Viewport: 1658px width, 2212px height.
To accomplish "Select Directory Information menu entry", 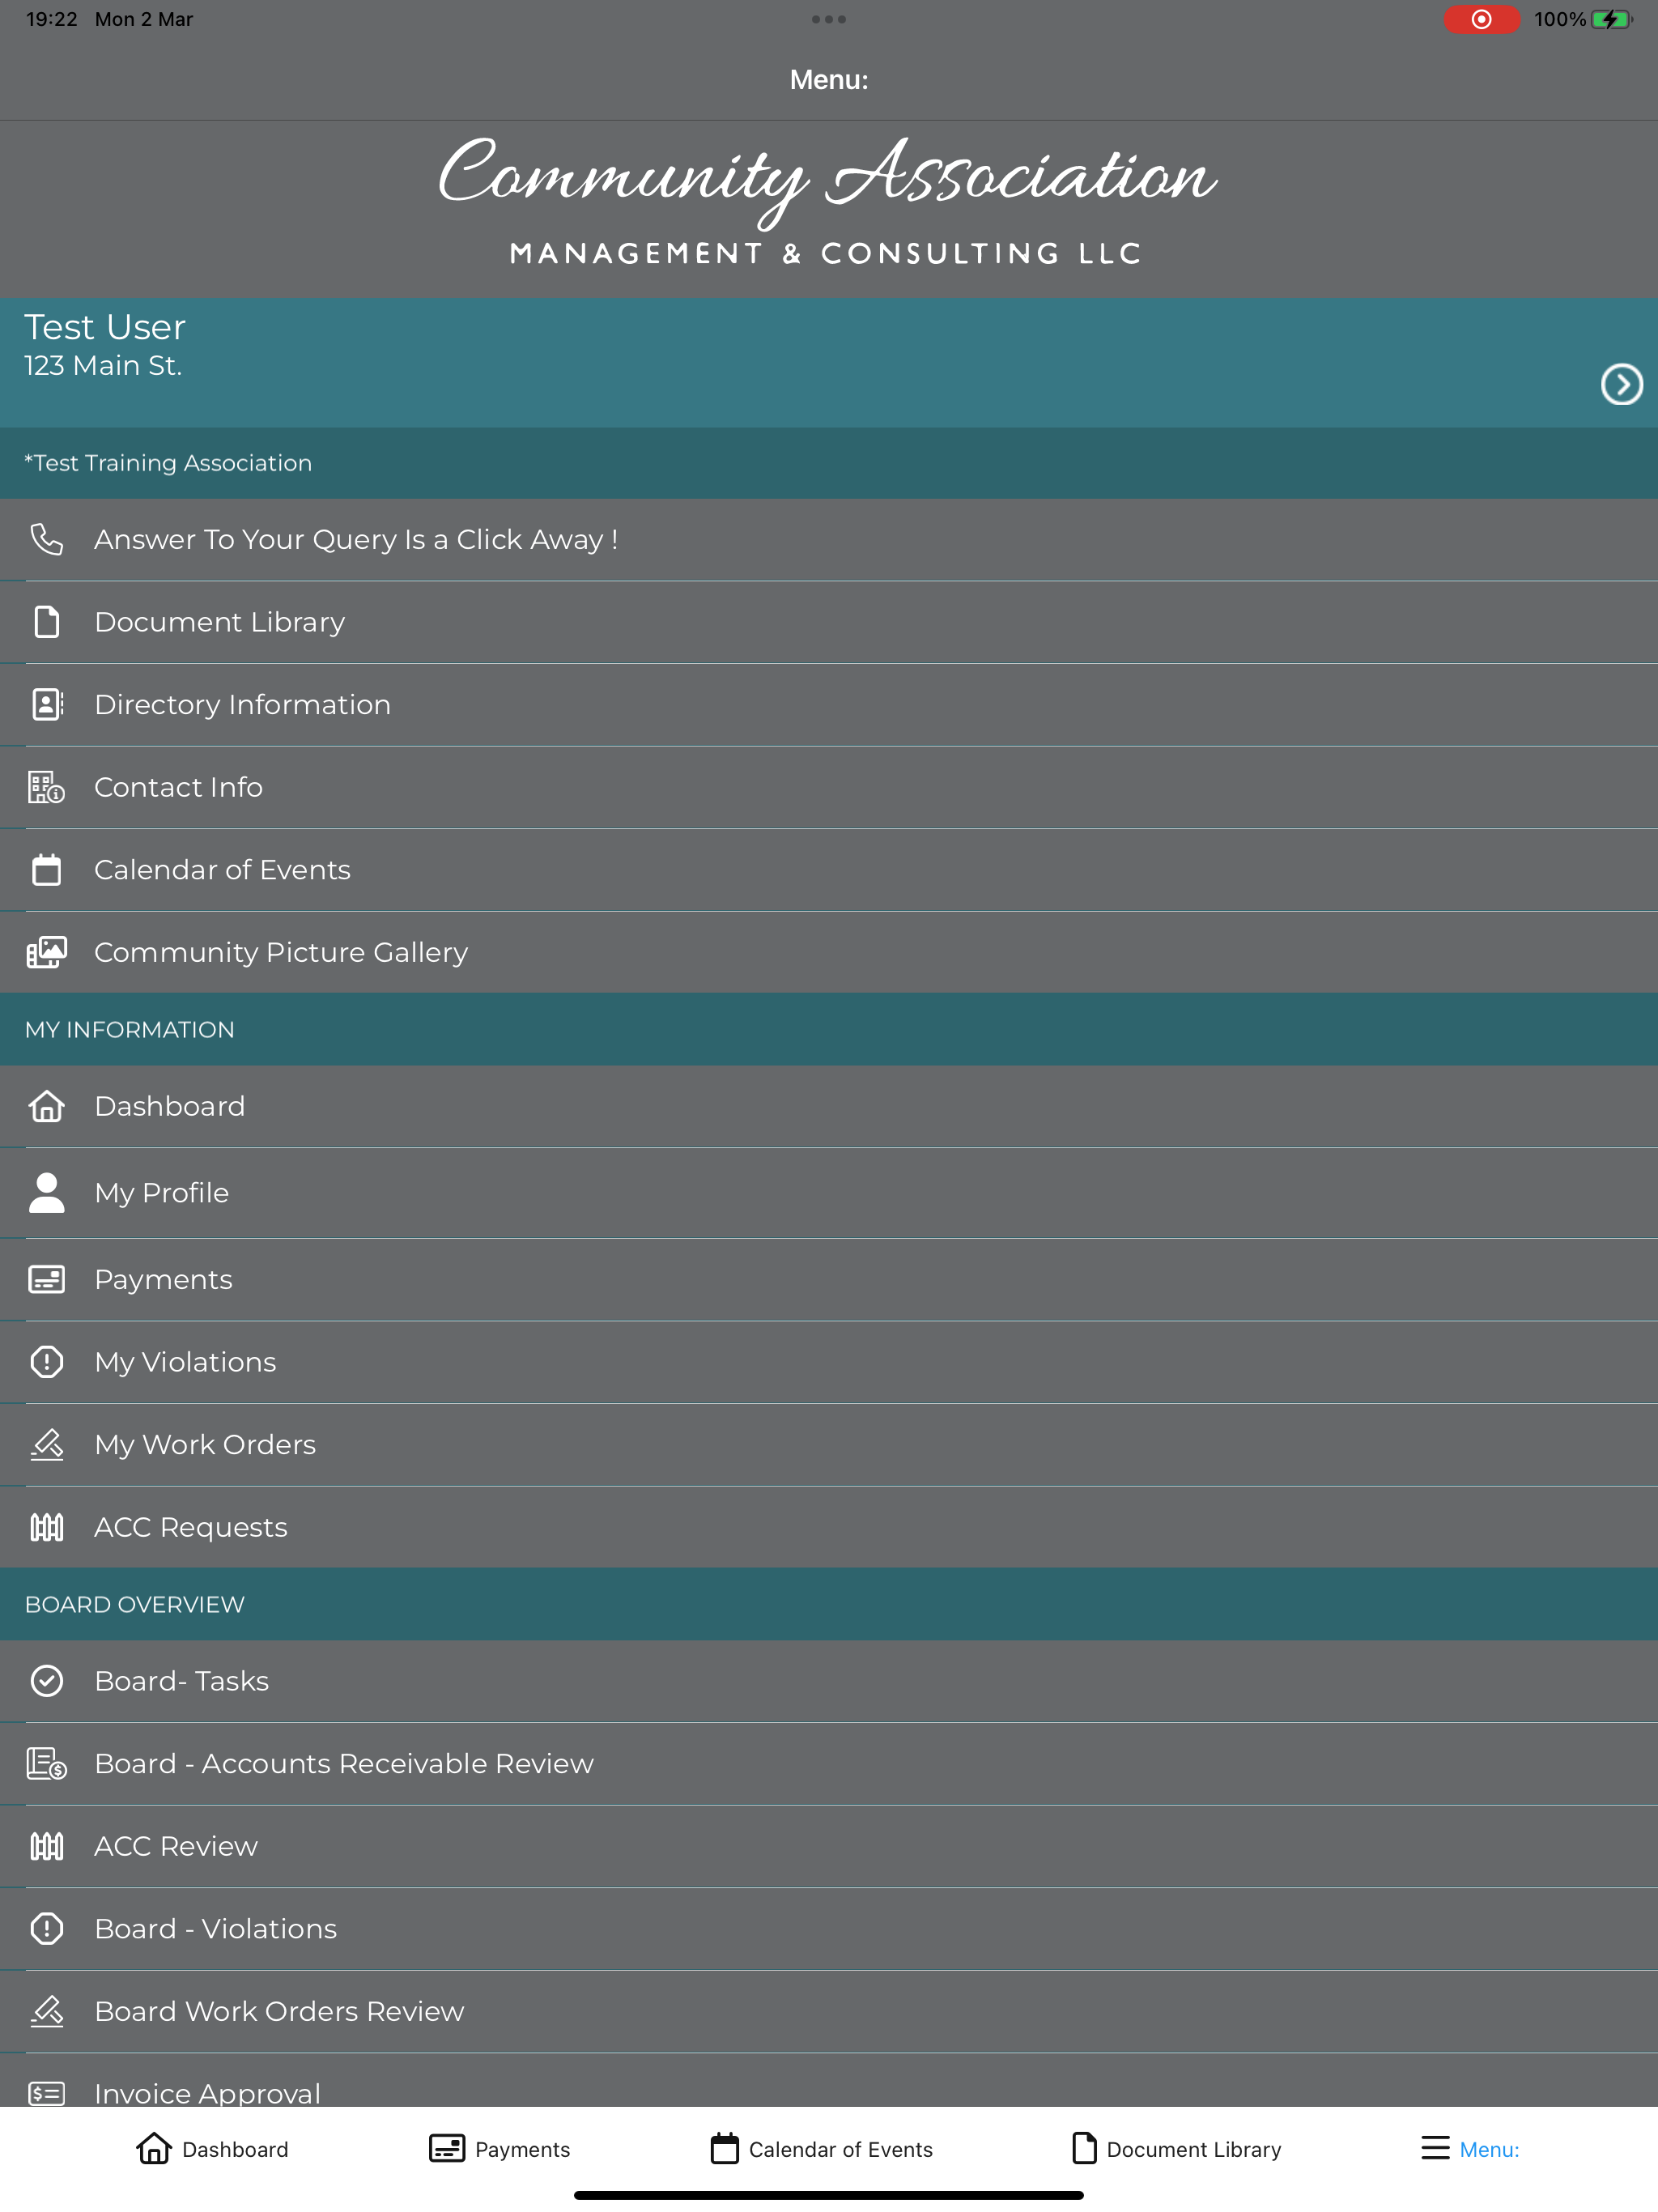I will point(829,704).
